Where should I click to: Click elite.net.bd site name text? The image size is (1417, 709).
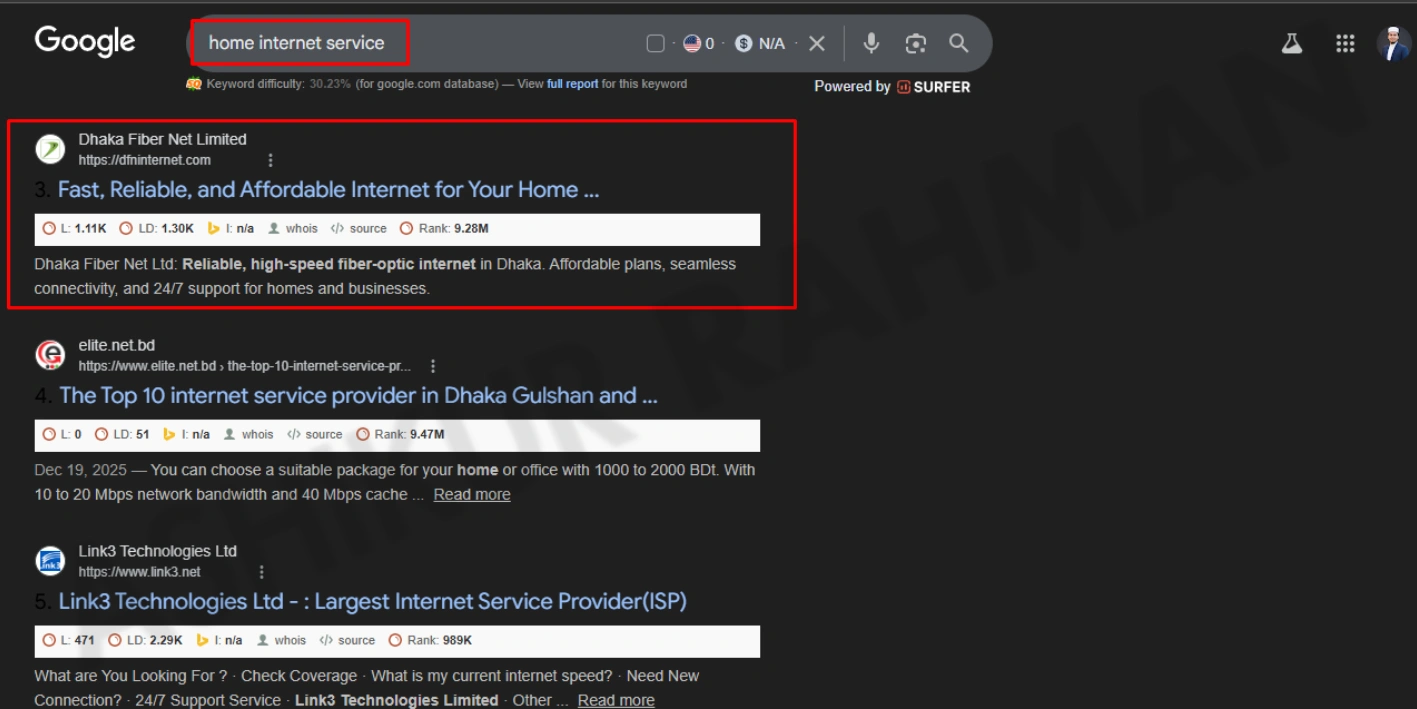[x=117, y=345]
